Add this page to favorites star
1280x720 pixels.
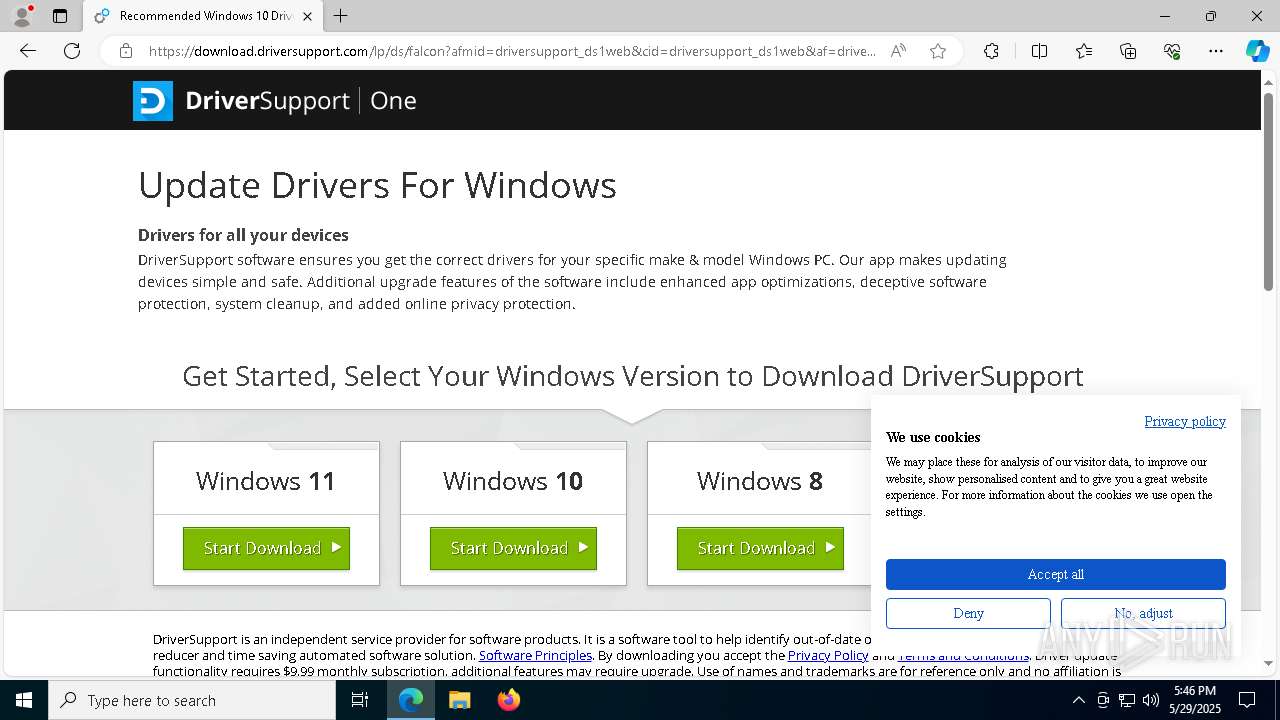pos(938,51)
